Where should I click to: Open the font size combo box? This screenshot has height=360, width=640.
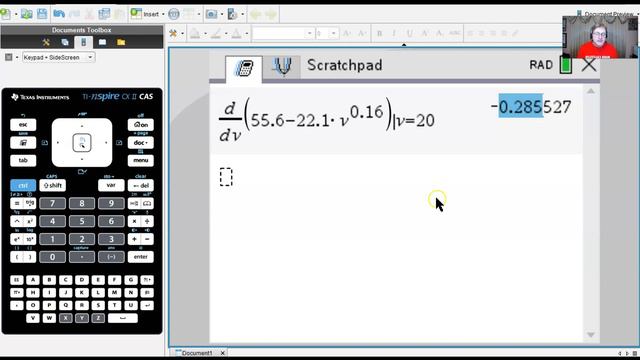pos(327,33)
